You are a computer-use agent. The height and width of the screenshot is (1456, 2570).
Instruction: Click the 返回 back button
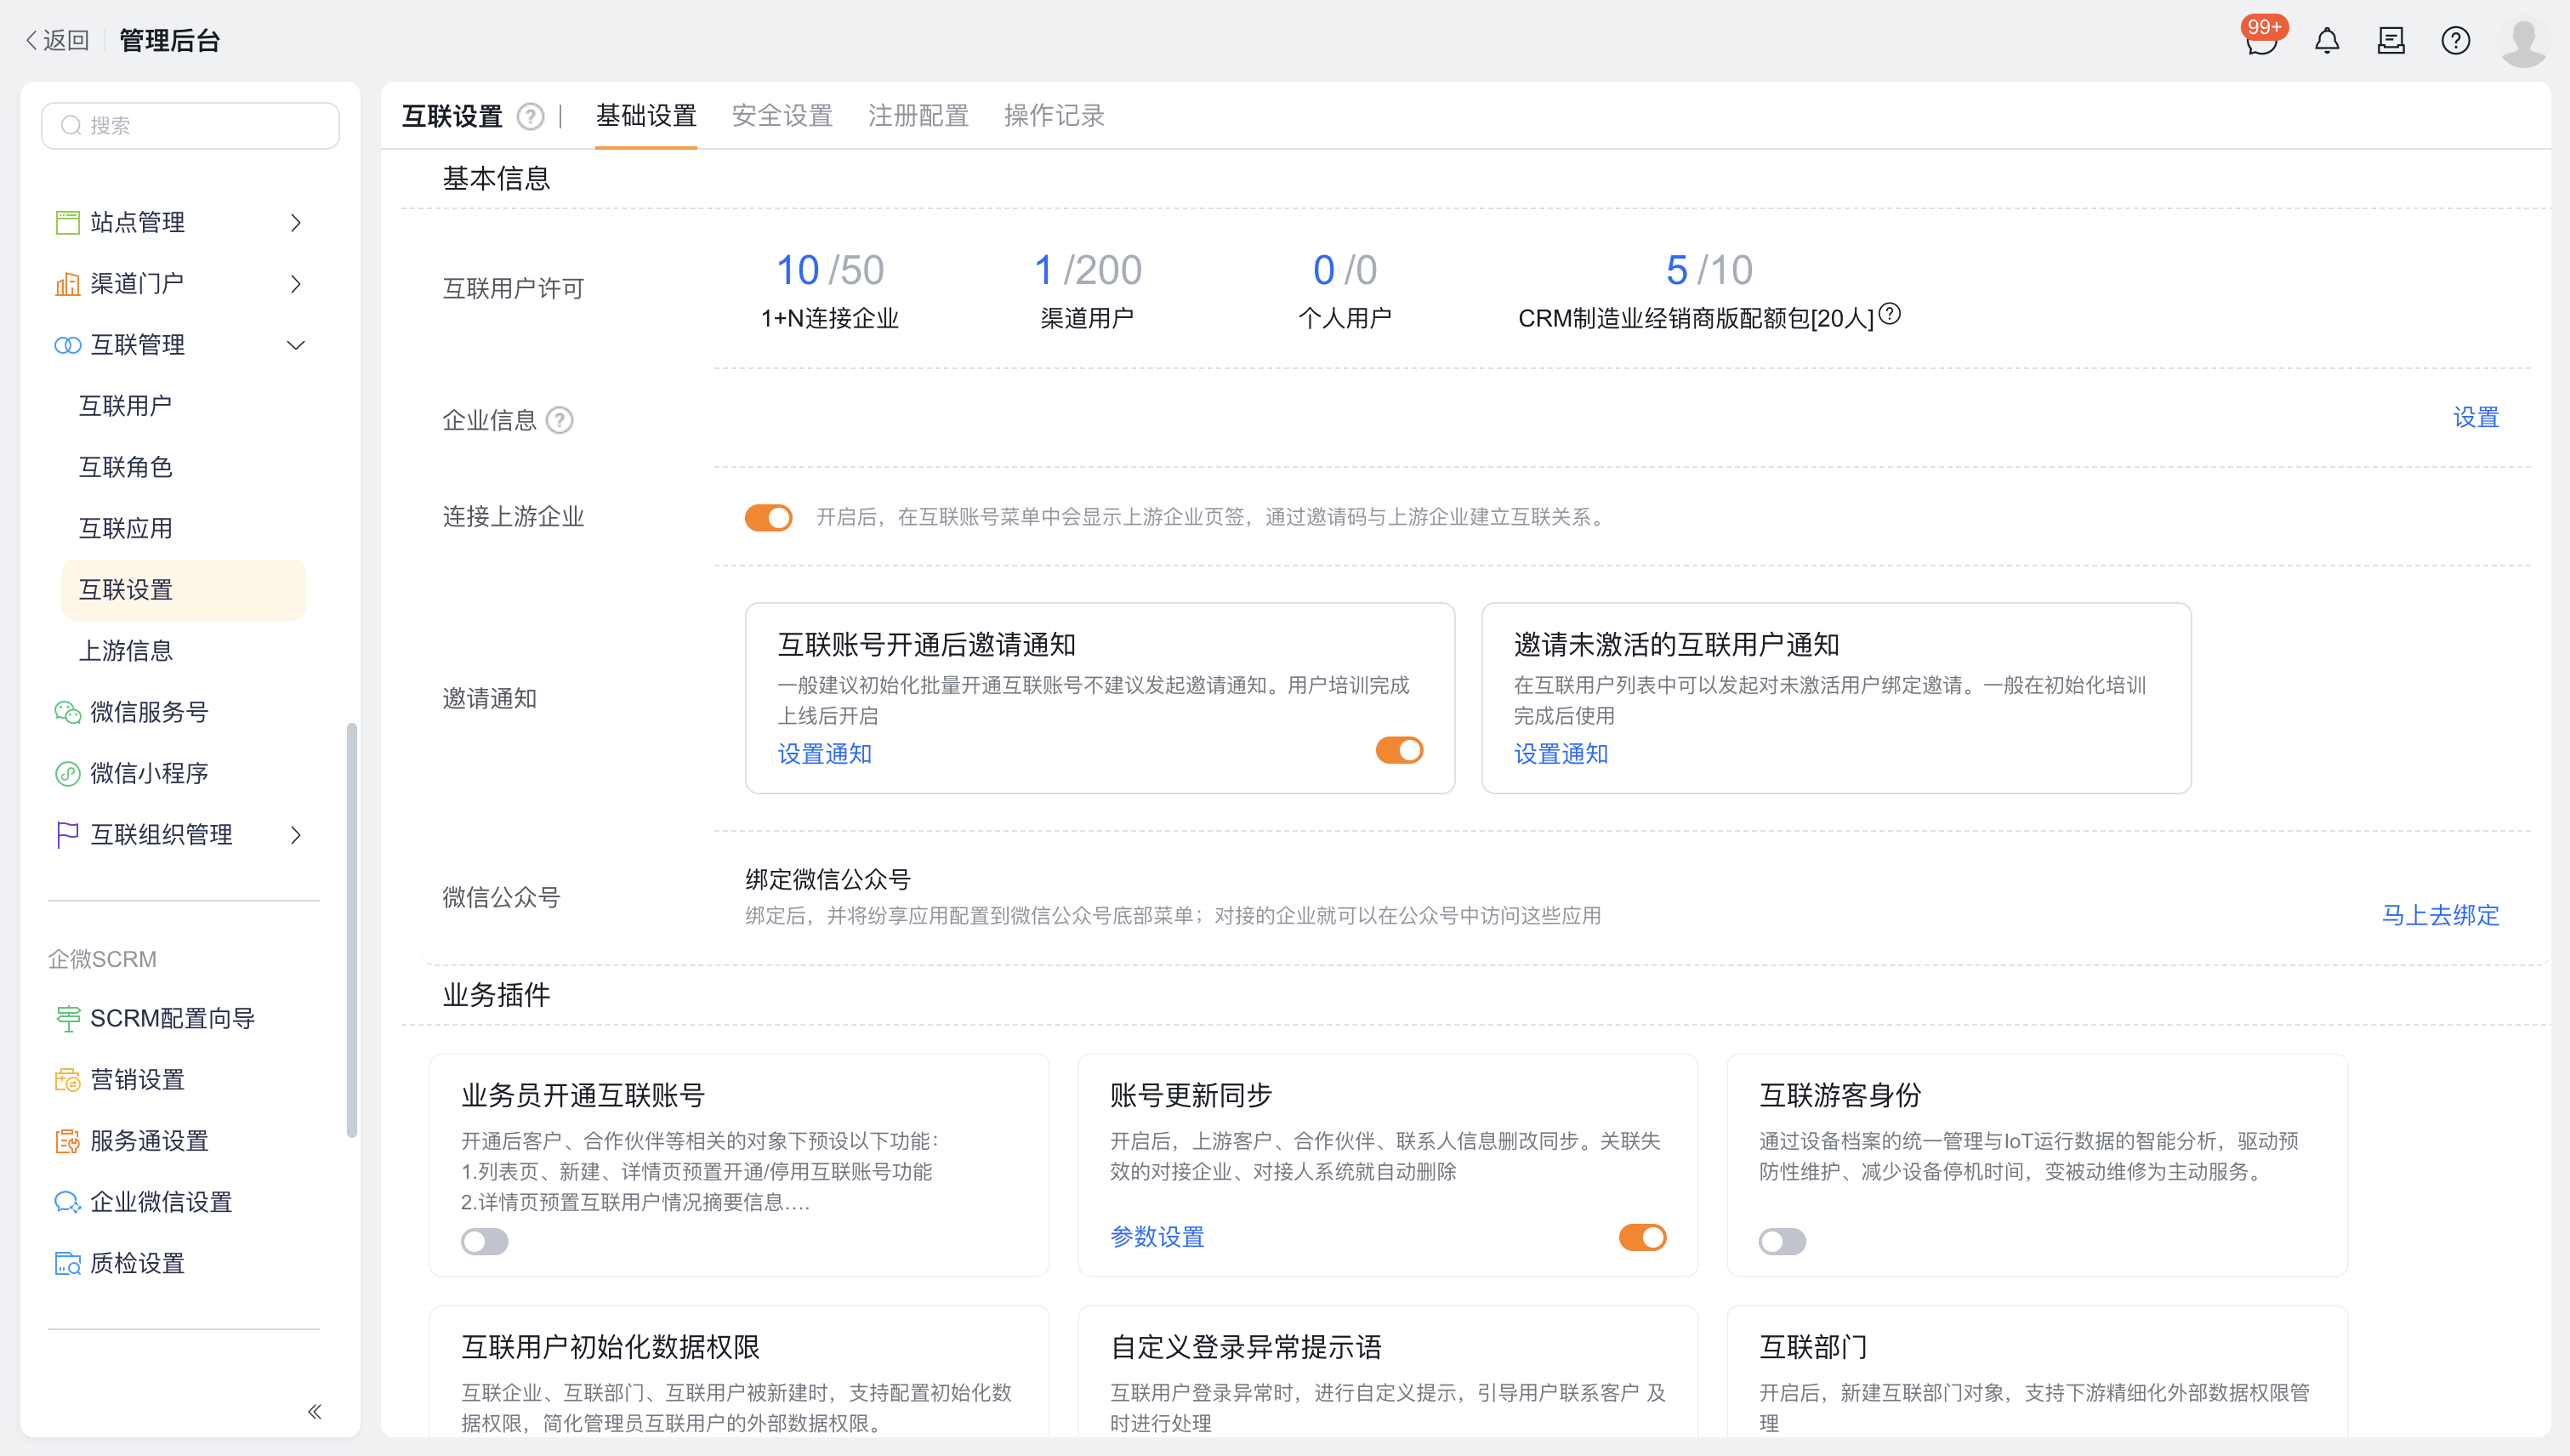tap(57, 40)
